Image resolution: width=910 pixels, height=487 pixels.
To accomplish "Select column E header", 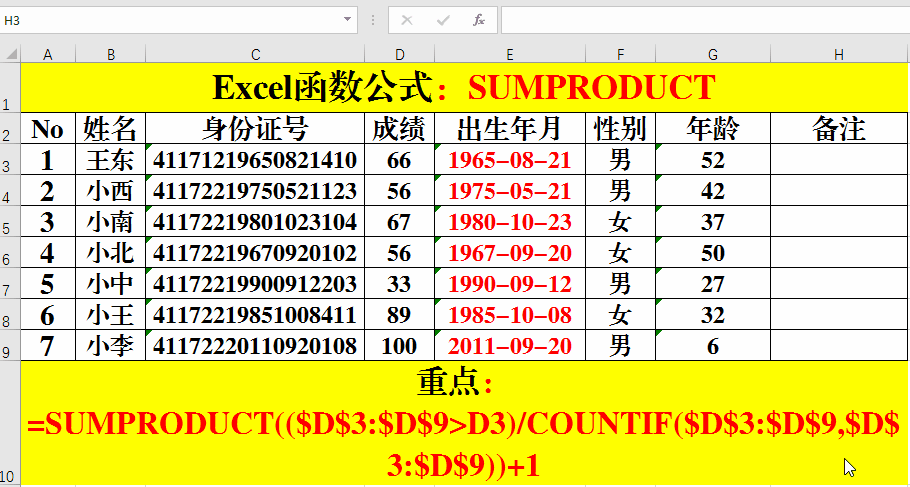I will [510, 55].
